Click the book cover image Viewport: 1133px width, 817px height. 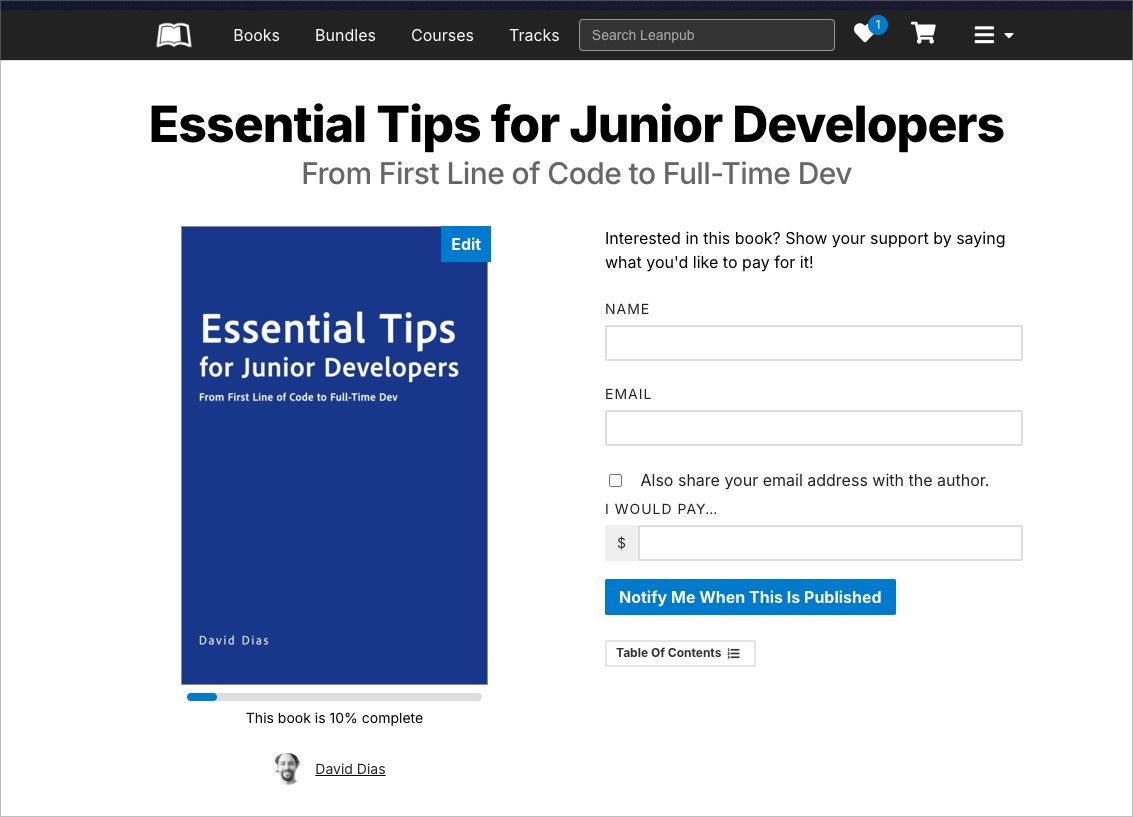coord(334,455)
